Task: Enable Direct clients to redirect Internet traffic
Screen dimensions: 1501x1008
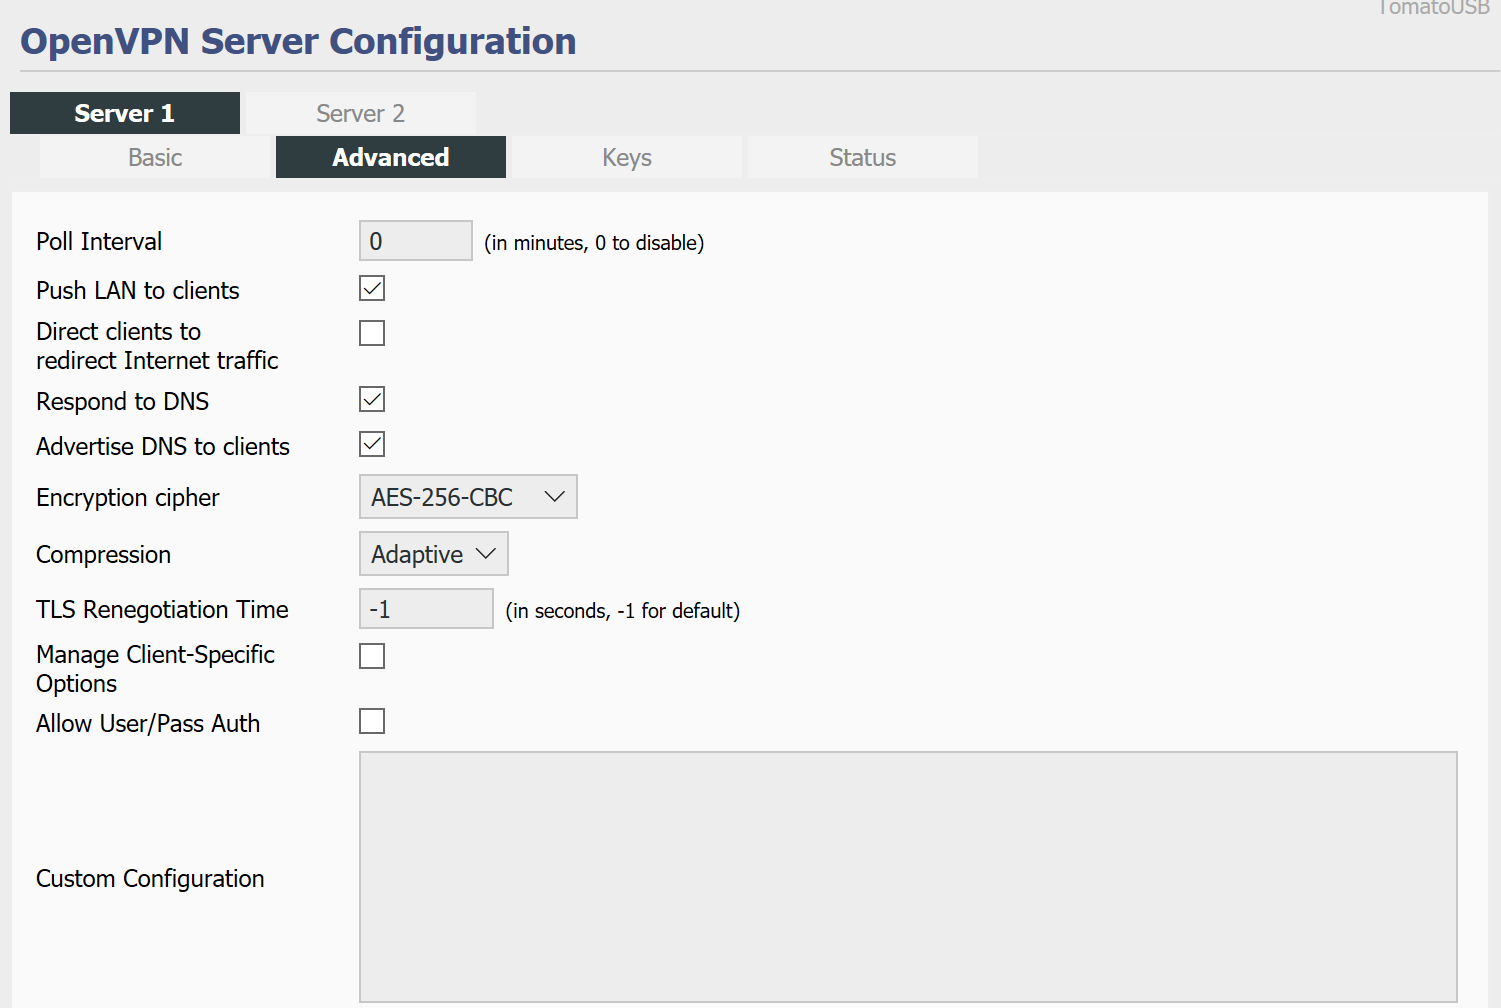Action: tap(371, 333)
